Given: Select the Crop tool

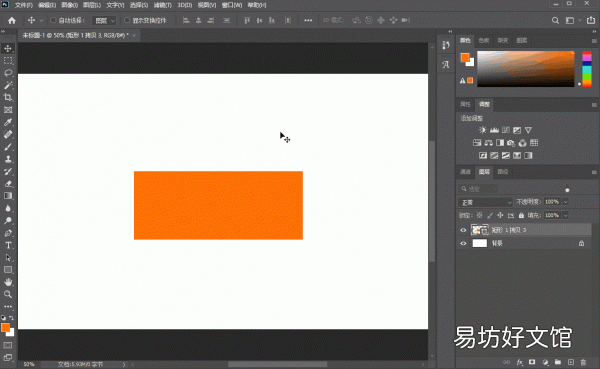Looking at the screenshot, I should tap(8, 97).
